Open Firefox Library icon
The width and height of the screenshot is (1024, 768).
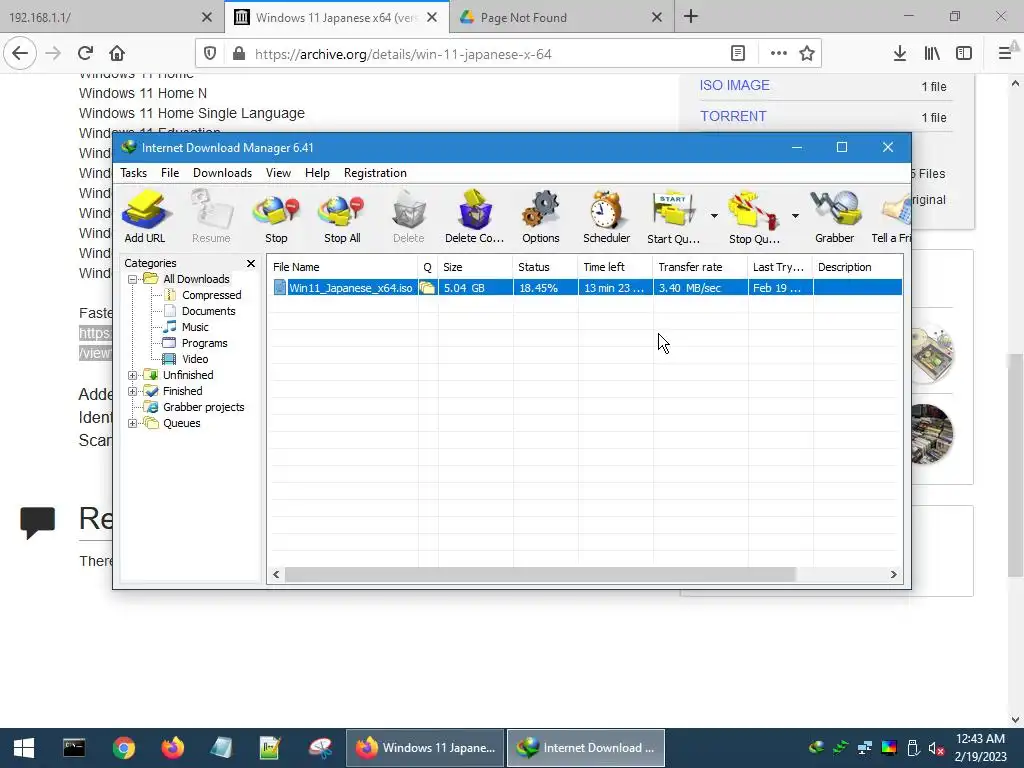(932, 54)
